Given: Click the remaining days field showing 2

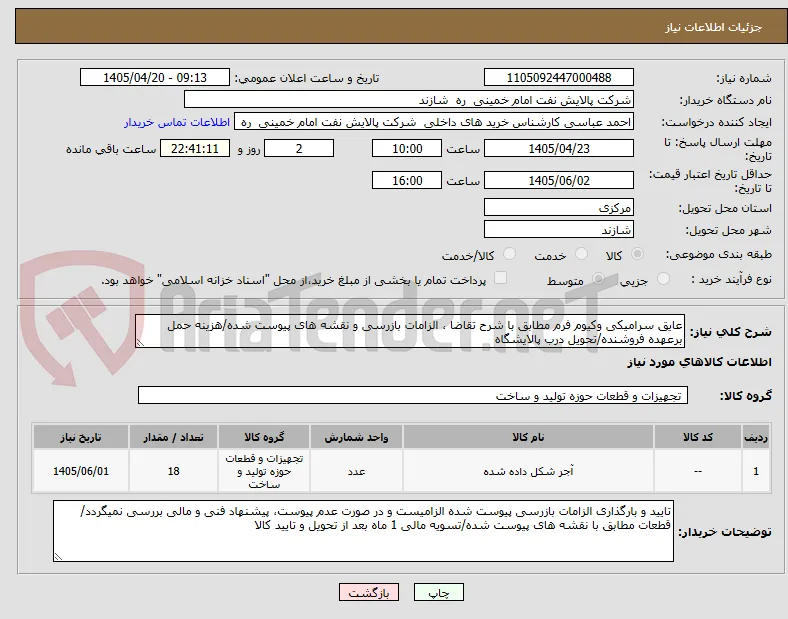Looking at the screenshot, I should coord(299,149).
